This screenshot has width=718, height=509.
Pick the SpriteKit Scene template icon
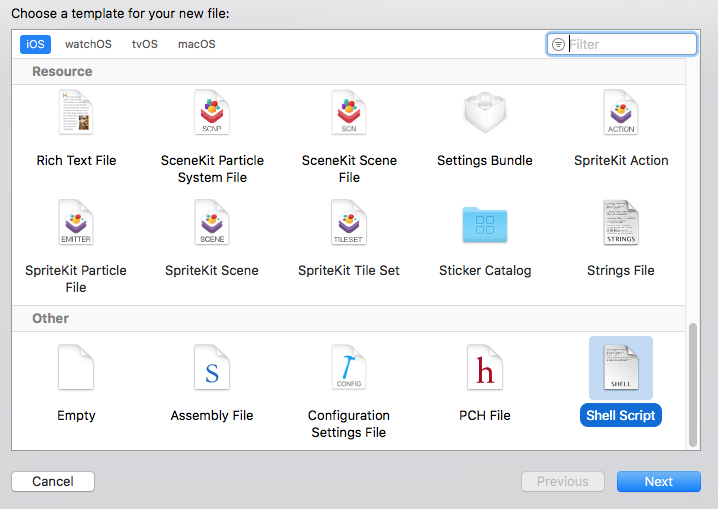[x=212, y=223]
